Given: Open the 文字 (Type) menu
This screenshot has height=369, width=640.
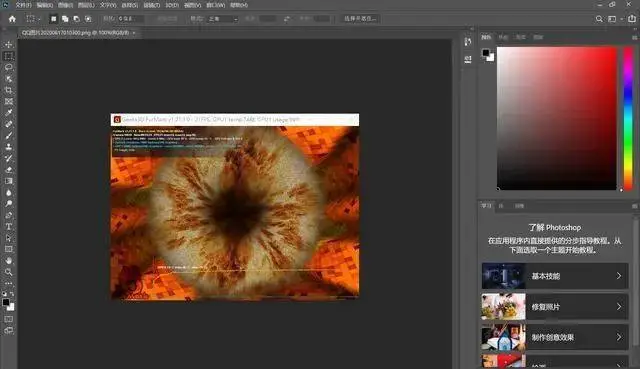Looking at the screenshot, I should pyautogui.click(x=108, y=5).
